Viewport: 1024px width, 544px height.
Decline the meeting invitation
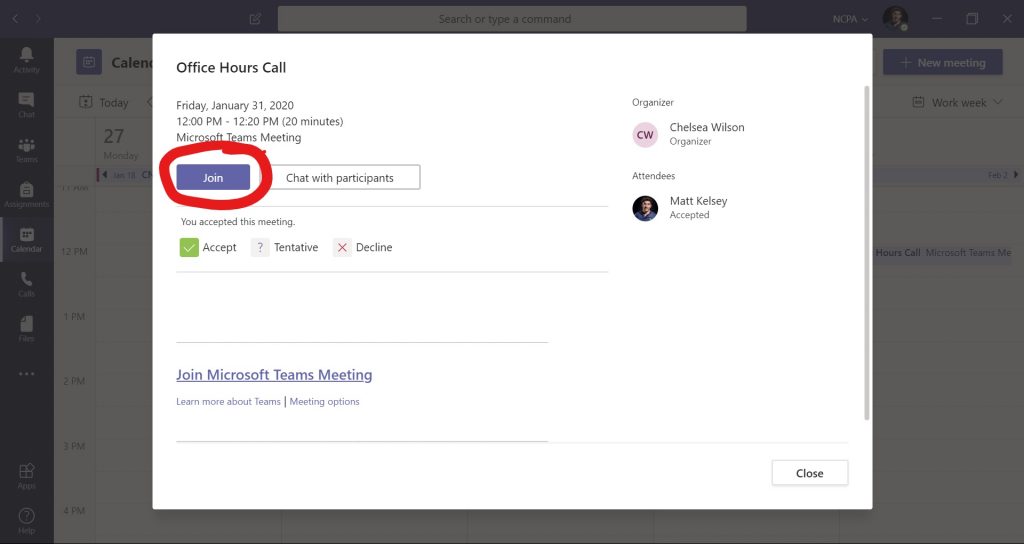click(x=363, y=248)
